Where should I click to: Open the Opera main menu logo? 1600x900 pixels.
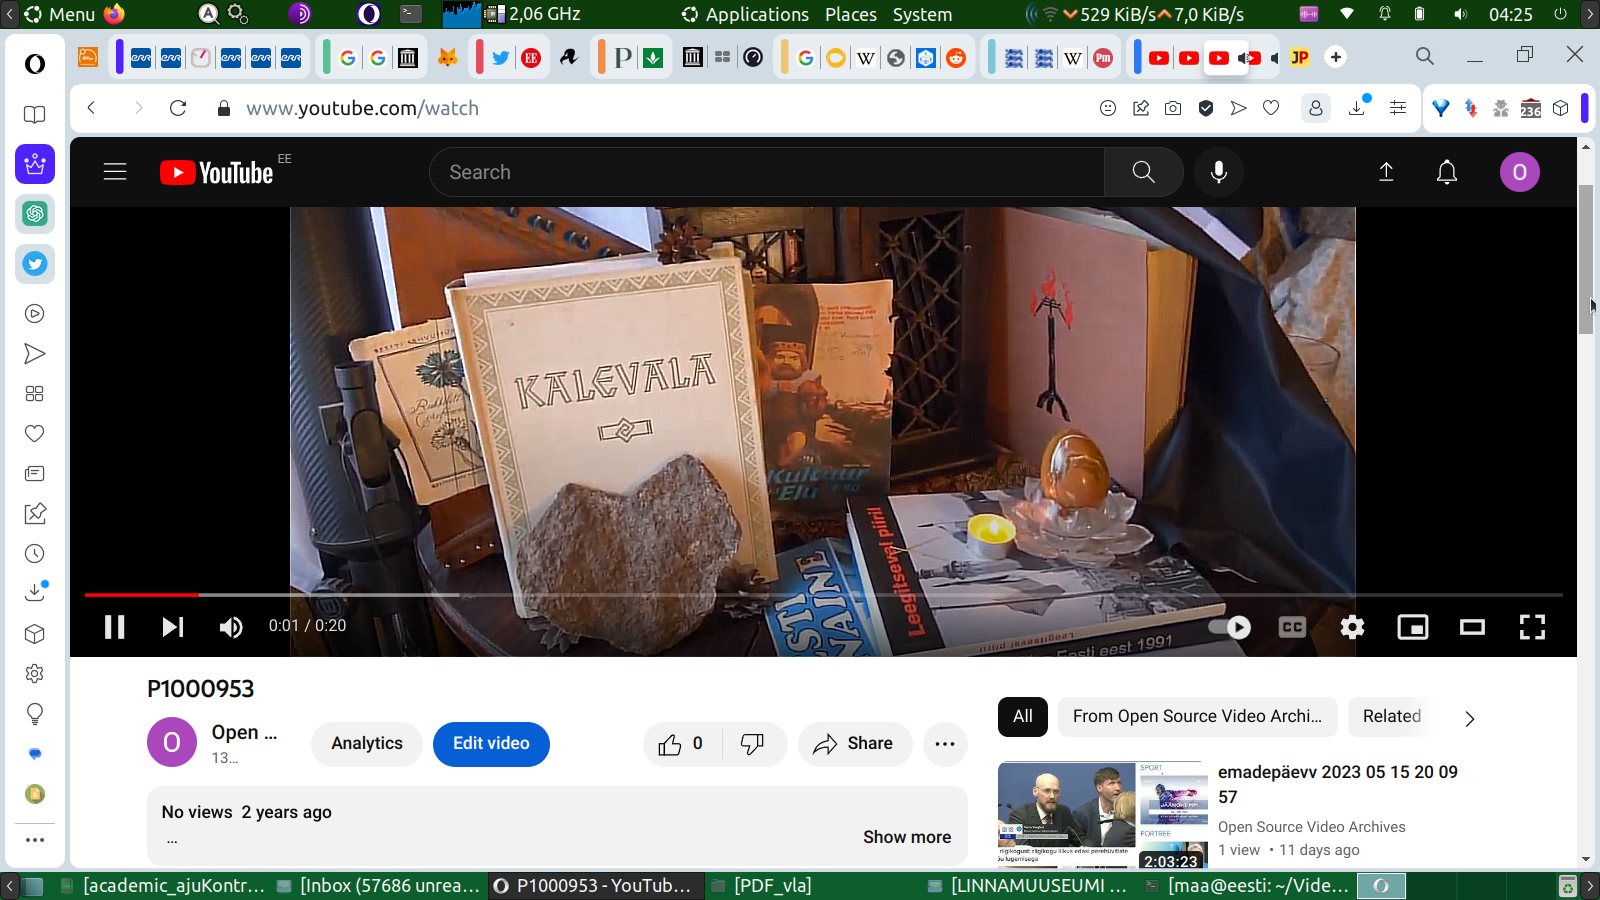(x=35, y=64)
